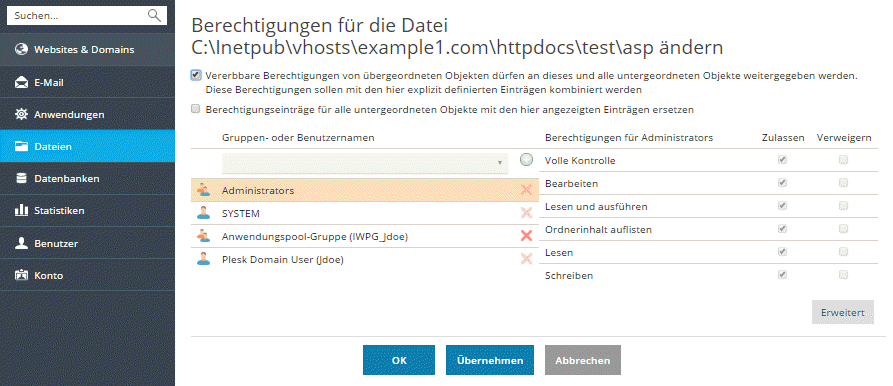This screenshot has width=893, height=386.
Task: Open Statistiken in the sidebar
Action: coord(87,211)
